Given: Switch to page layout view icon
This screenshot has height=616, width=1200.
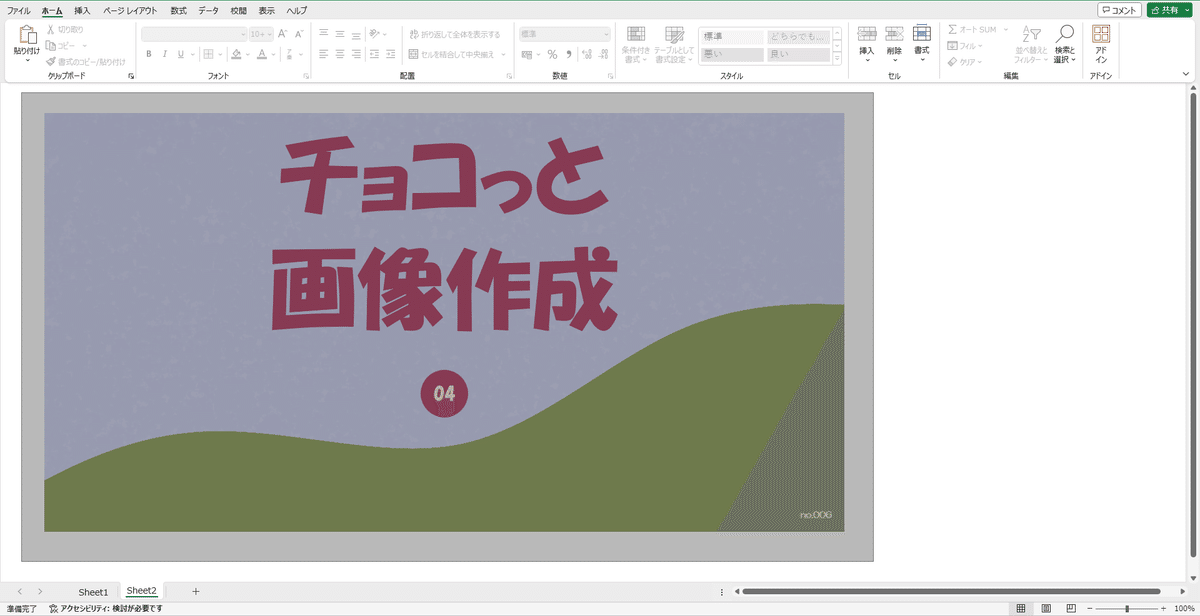Looking at the screenshot, I should [1045, 608].
